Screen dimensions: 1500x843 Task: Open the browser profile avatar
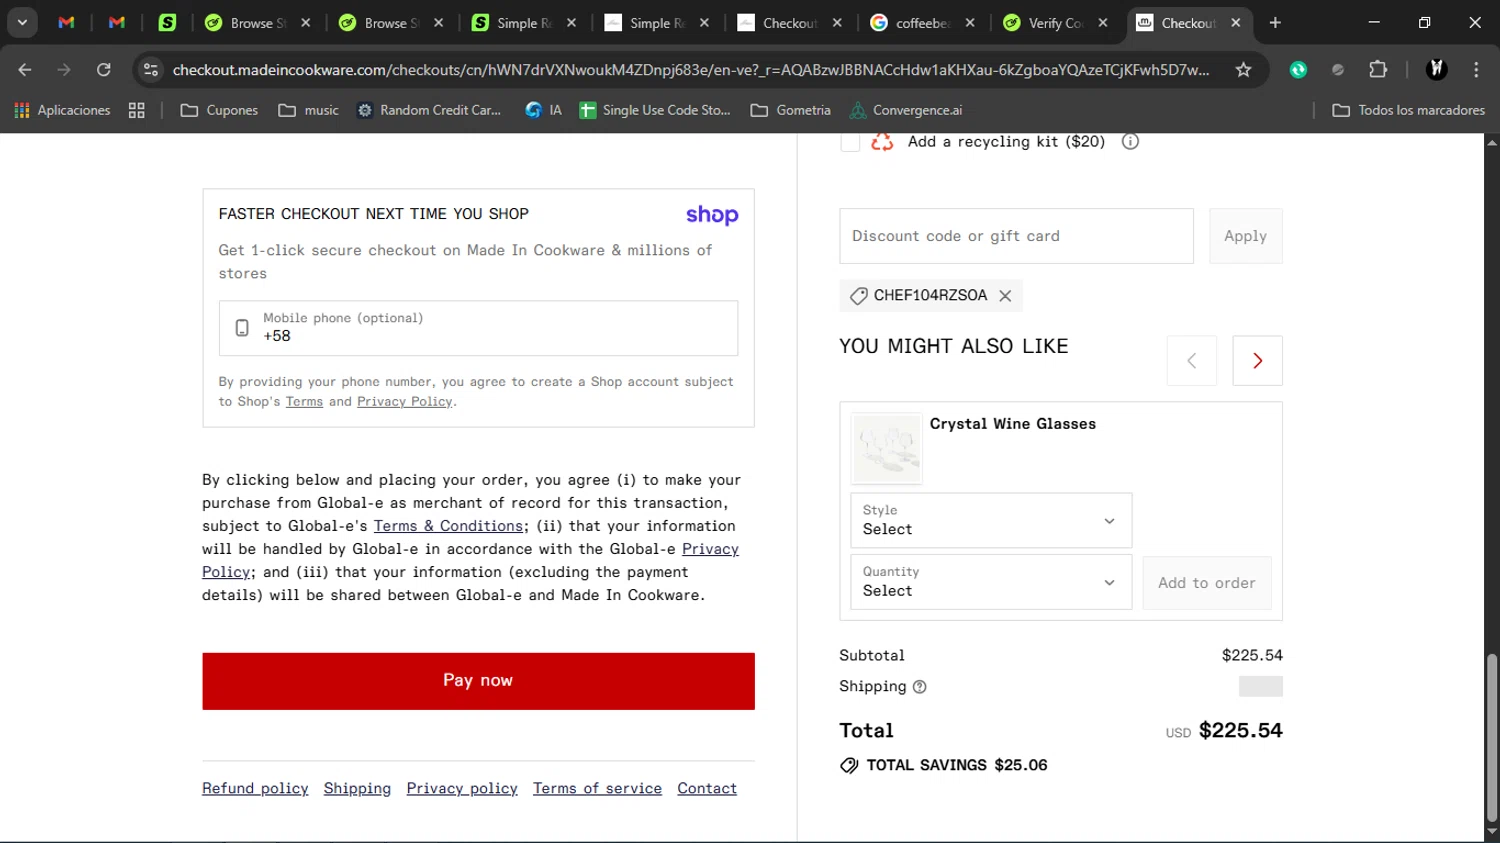[1437, 69]
